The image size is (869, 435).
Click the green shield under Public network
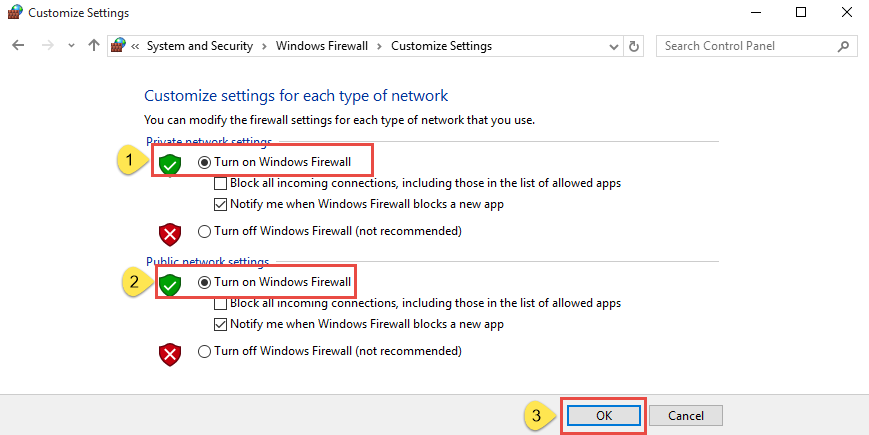170,285
